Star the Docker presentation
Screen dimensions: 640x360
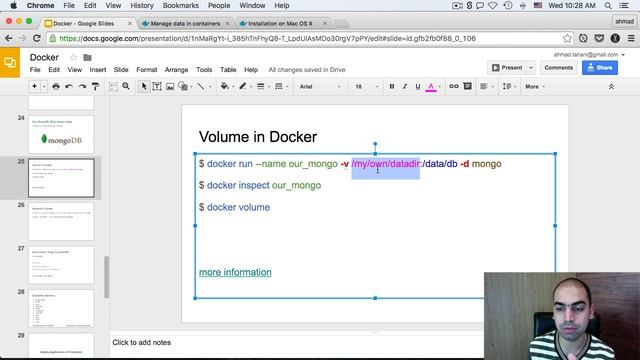pyautogui.click(x=73, y=58)
